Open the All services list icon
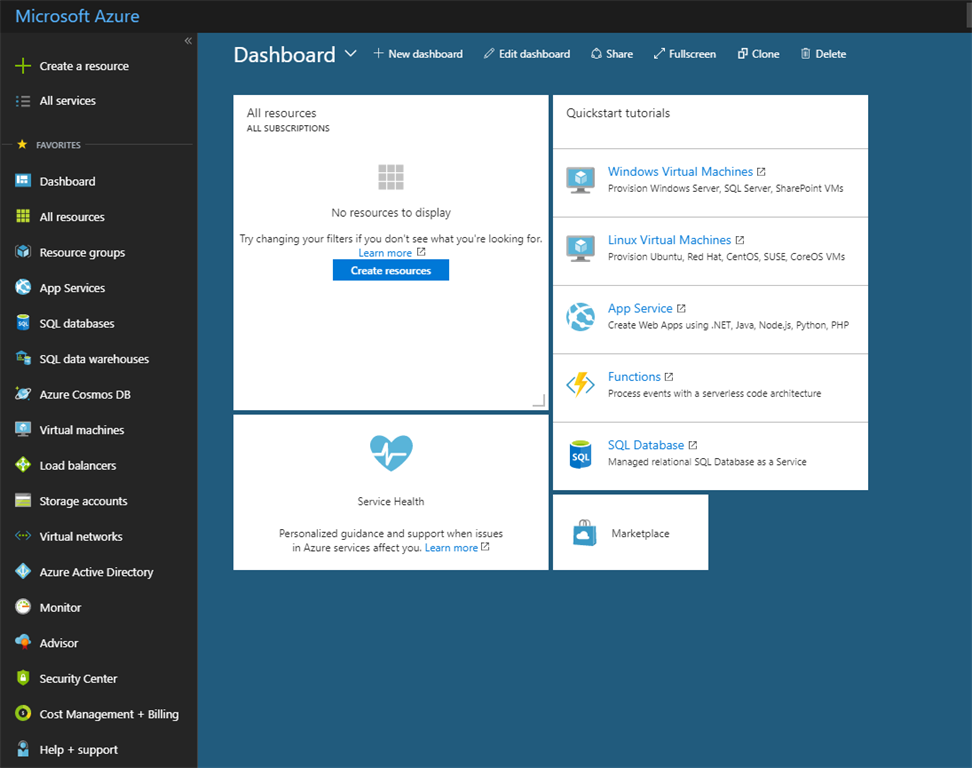This screenshot has height=768, width=972. pos(23,101)
